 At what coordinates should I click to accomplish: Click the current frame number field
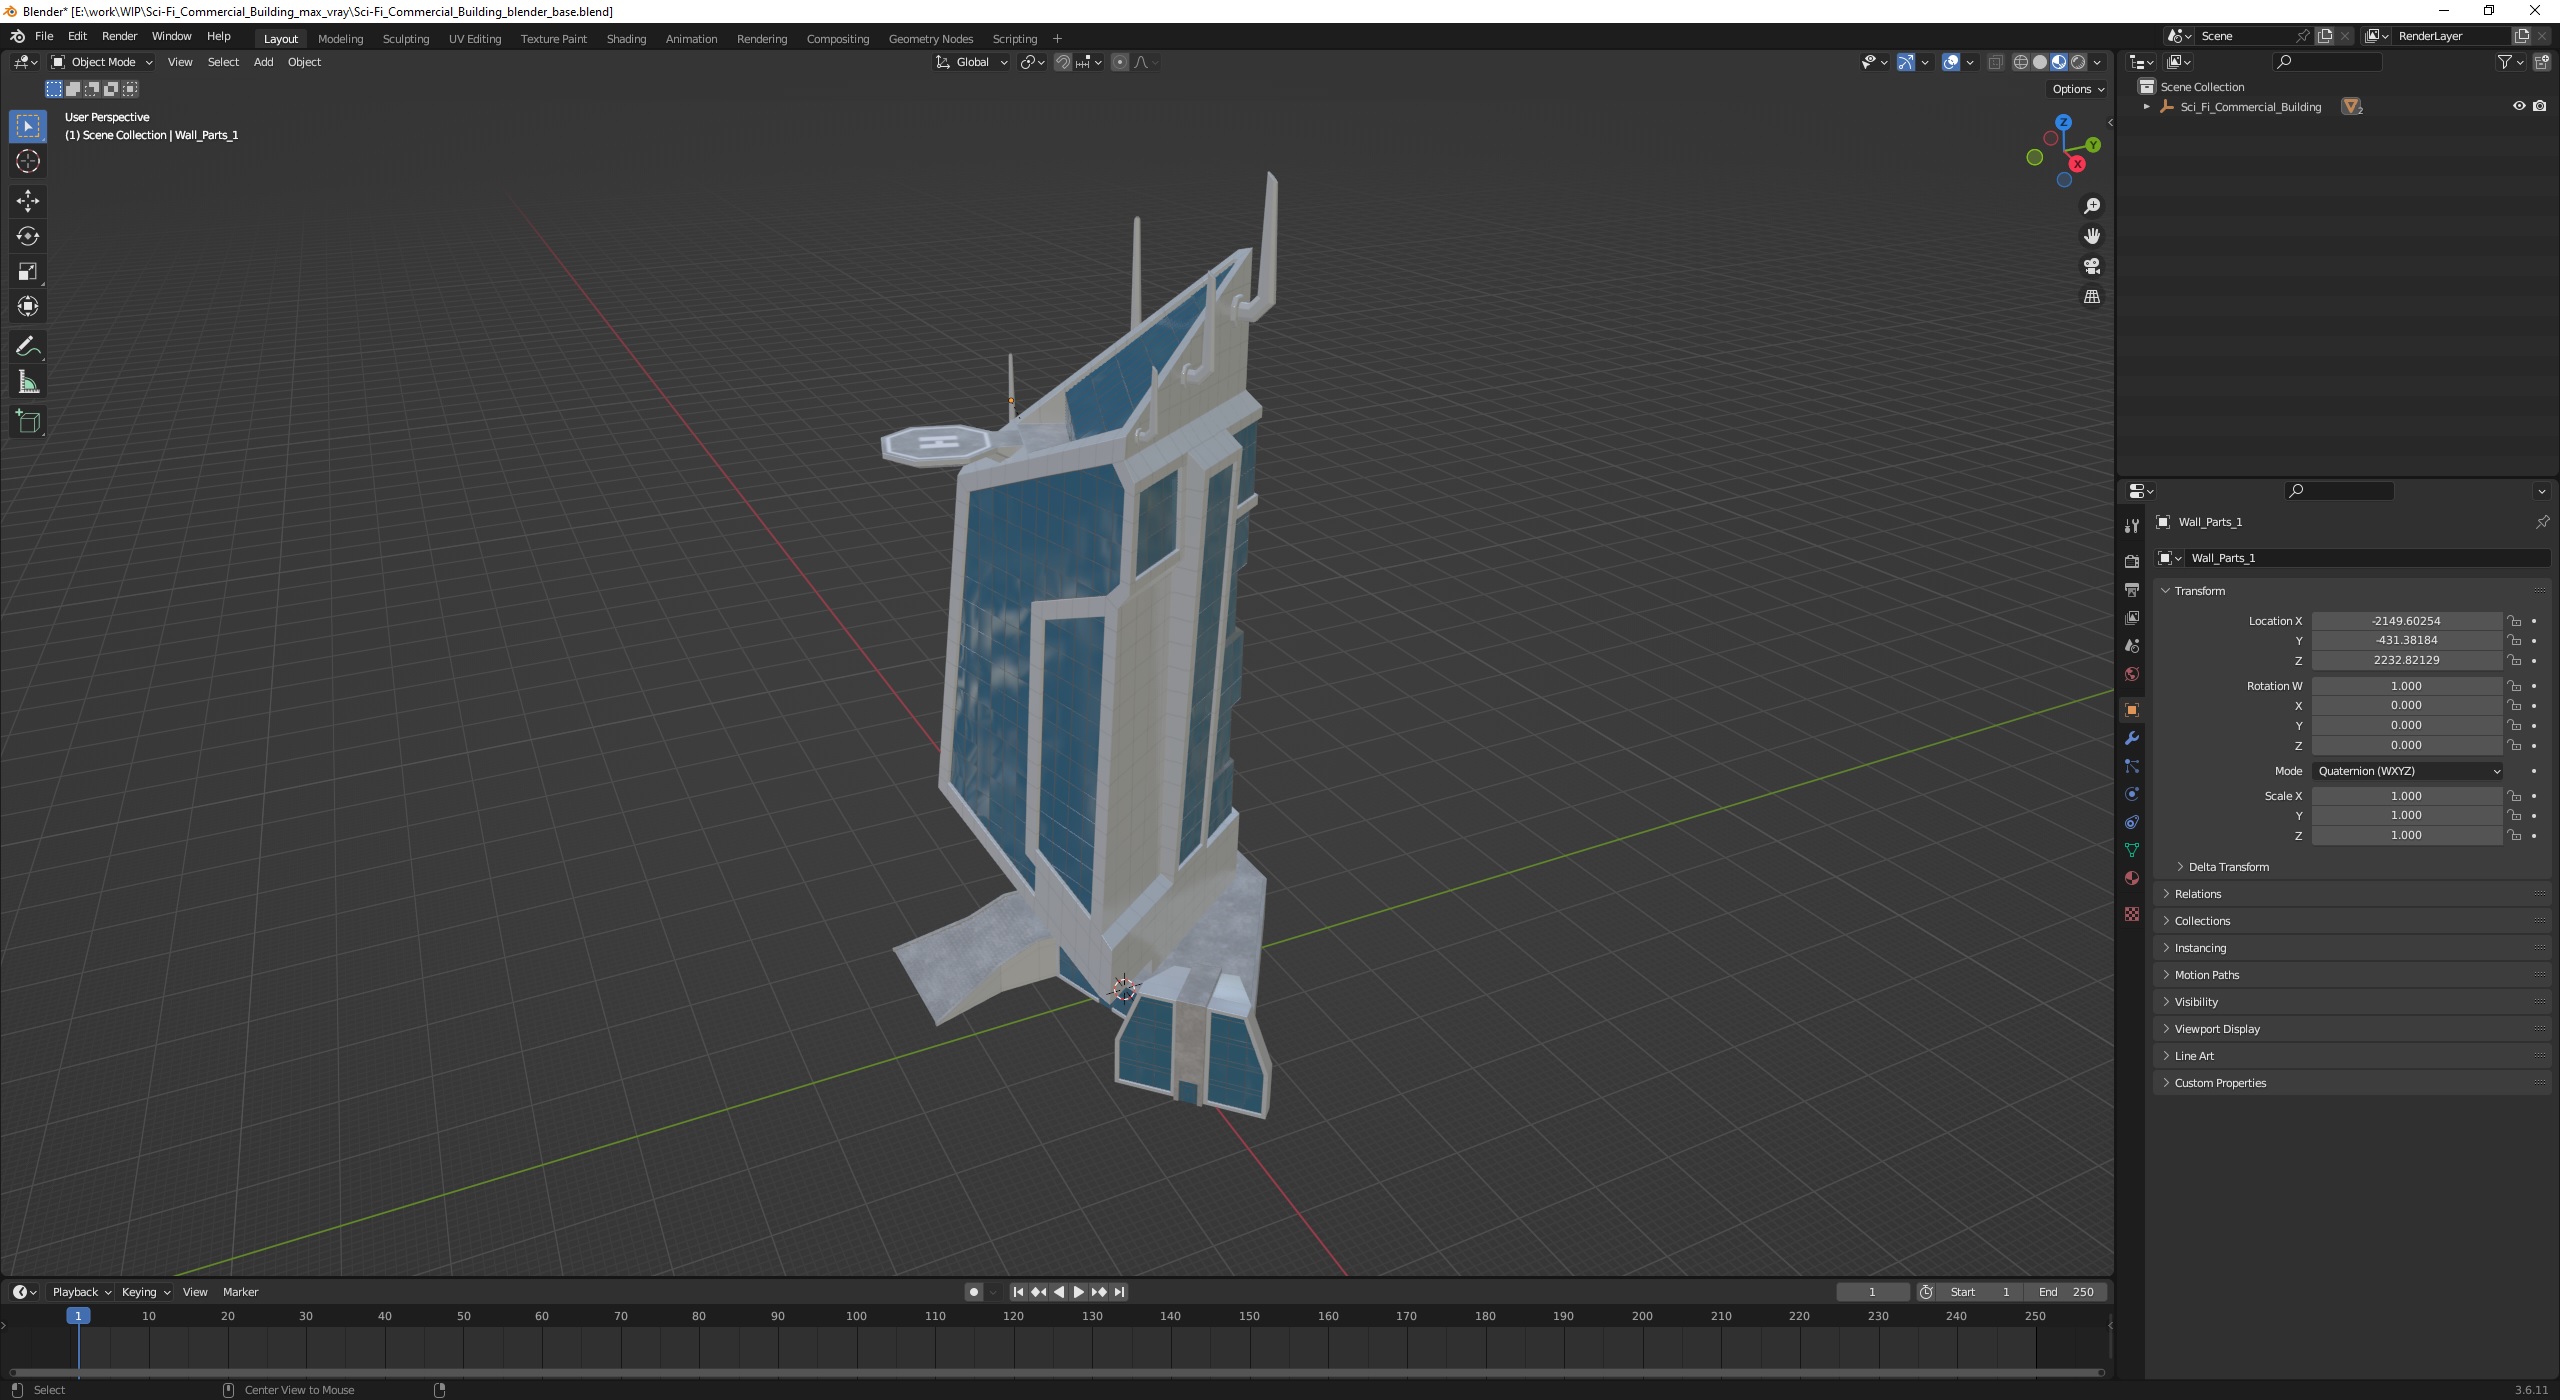point(1872,1292)
